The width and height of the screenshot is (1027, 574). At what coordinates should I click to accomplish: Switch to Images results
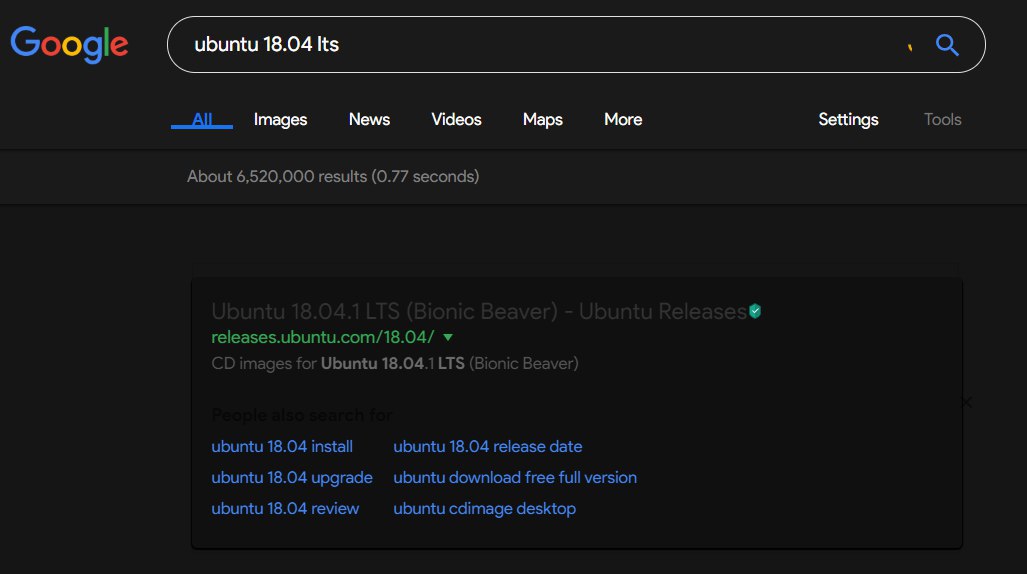[280, 119]
